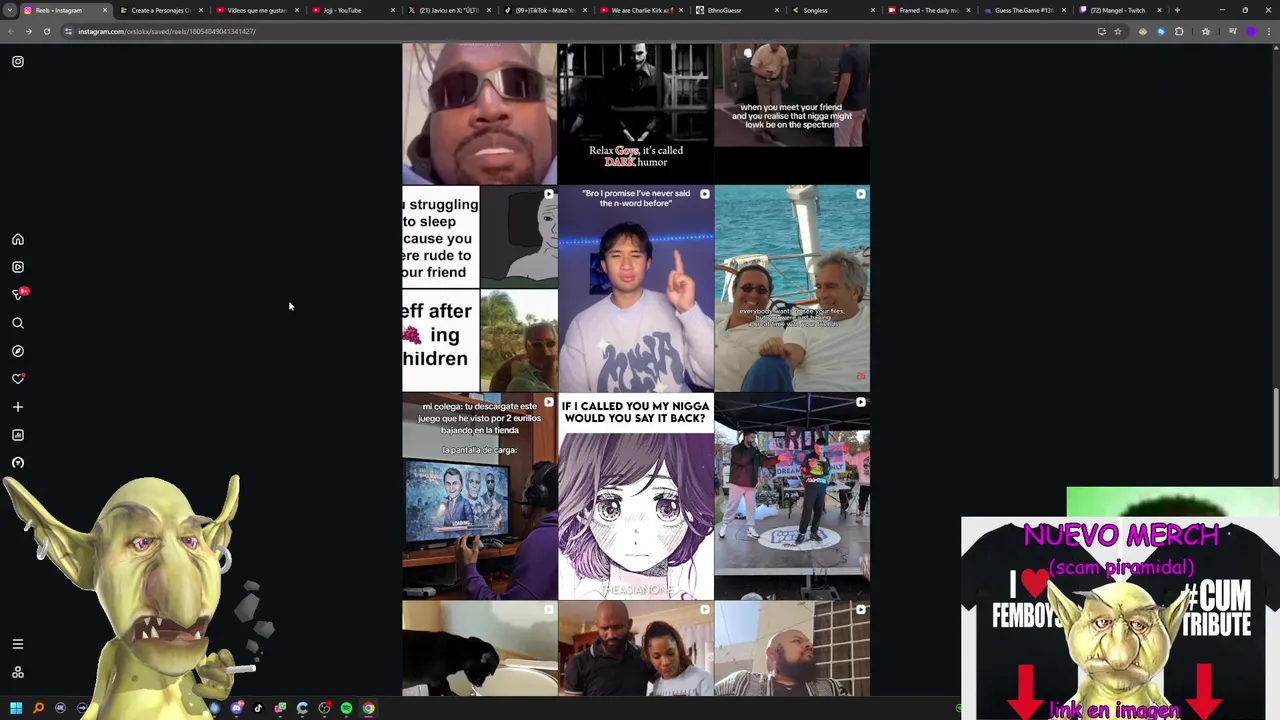Image resolution: width=1280 pixels, height=720 pixels.
Task: Switch to the Guess The Game tab
Action: (x=1024, y=10)
